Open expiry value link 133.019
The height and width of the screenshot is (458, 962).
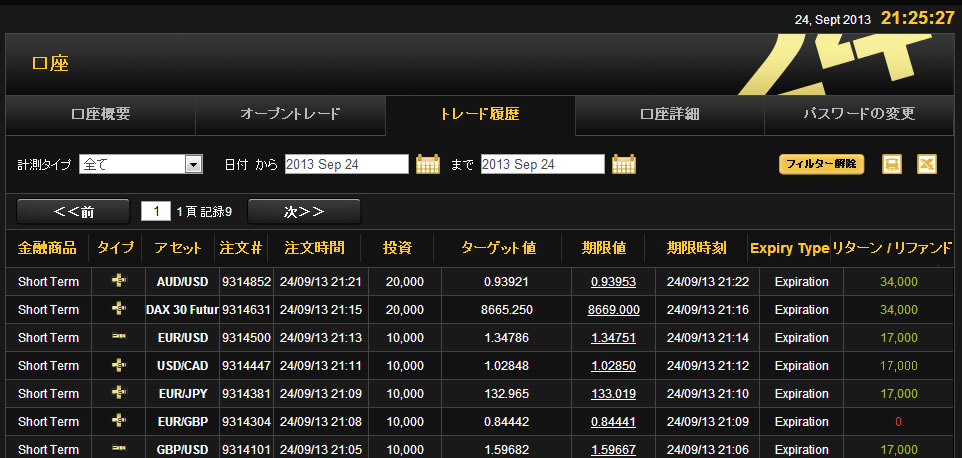(x=614, y=394)
